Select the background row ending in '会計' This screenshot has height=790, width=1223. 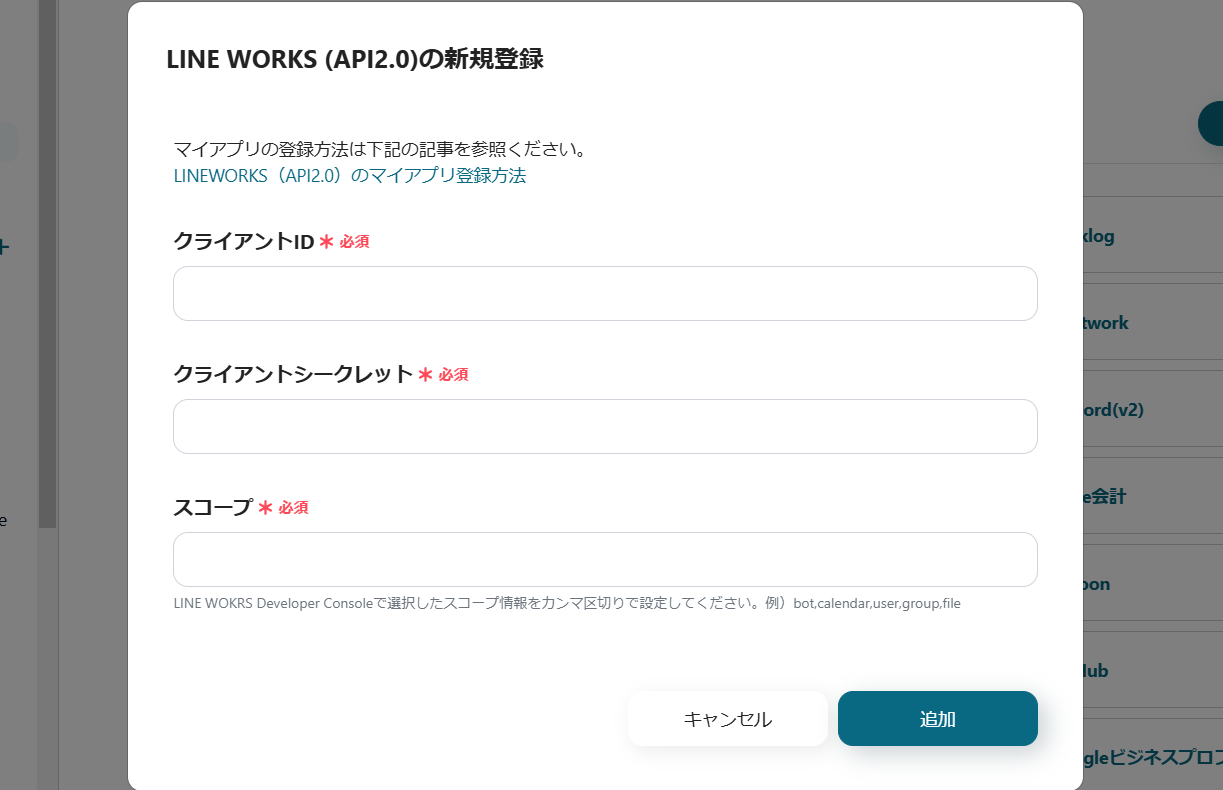(1153, 497)
